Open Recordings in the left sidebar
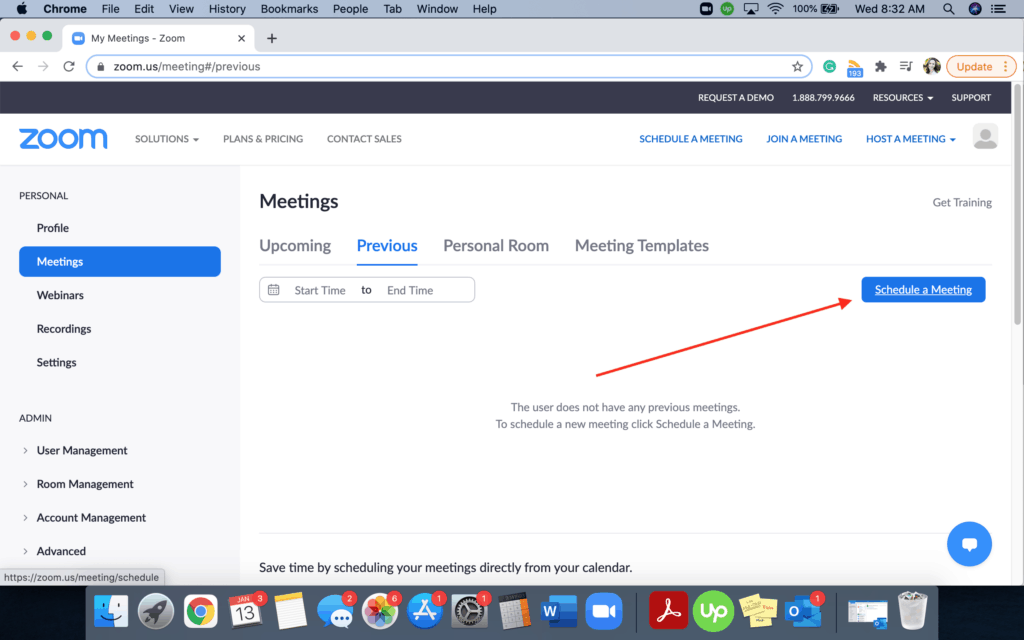This screenshot has height=640, width=1024. click(64, 329)
